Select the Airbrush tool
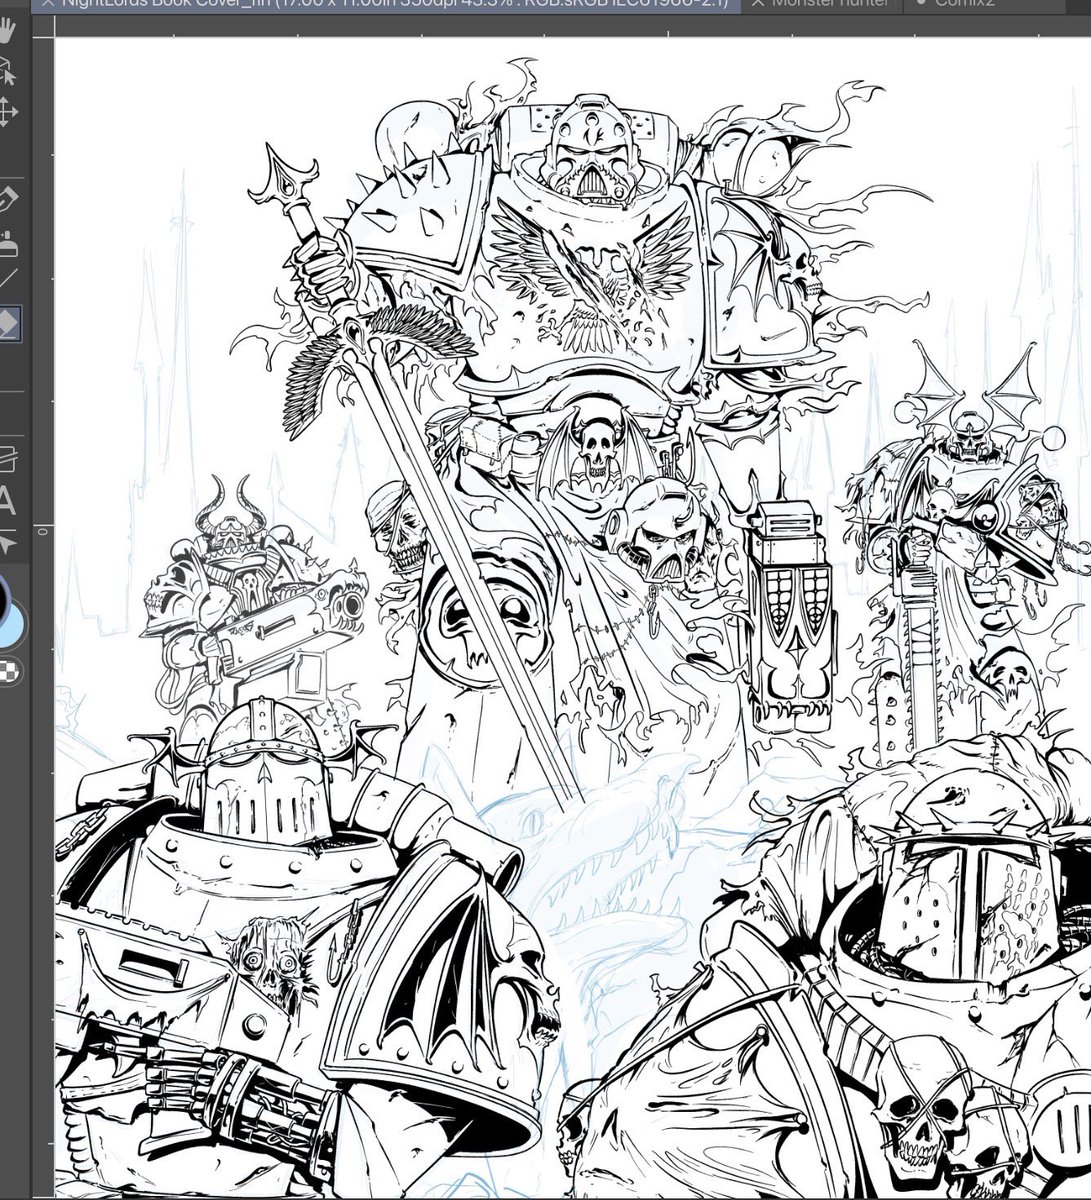Screen dimensions: 1091x1200 coord(8,243)
